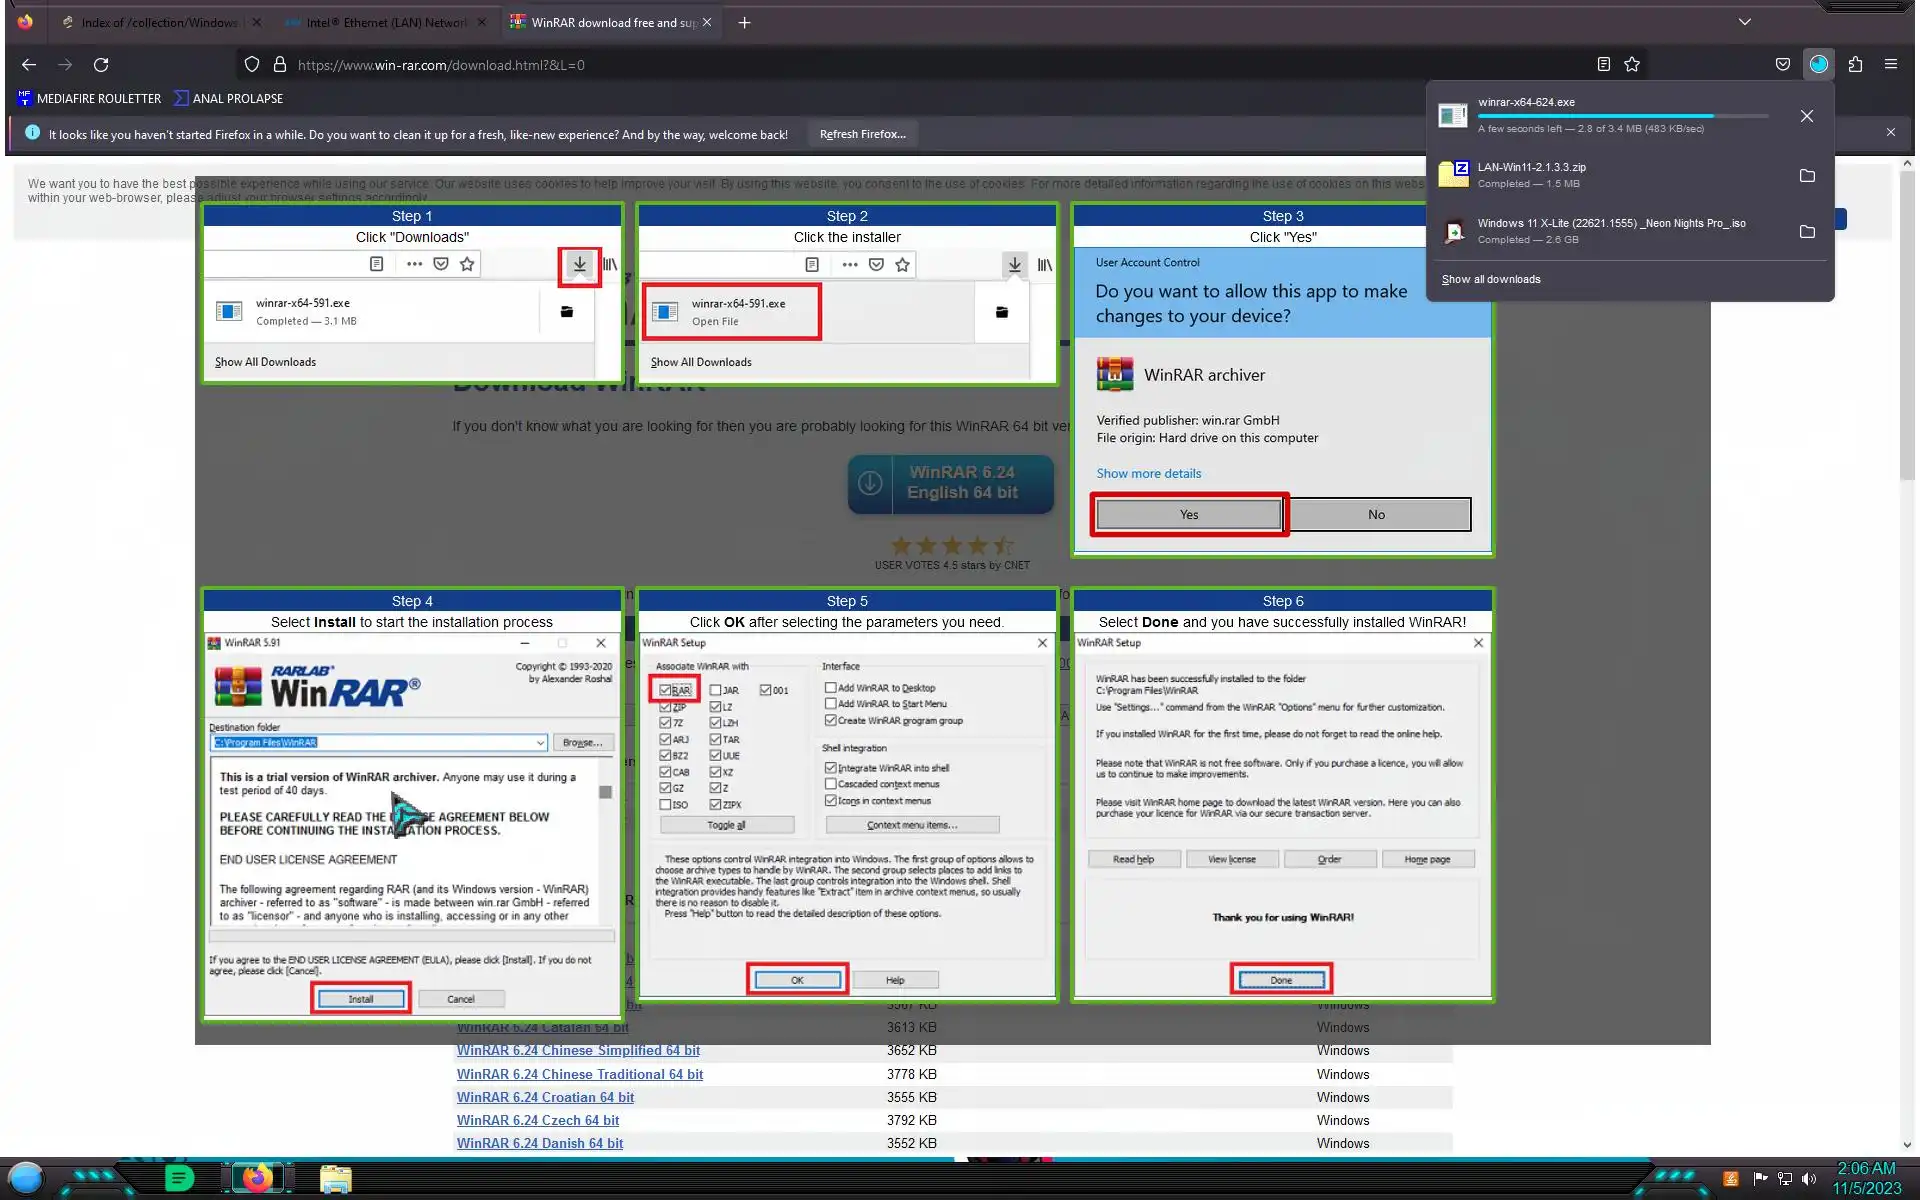Click Show all downloads link

(x=1490, y=279)
